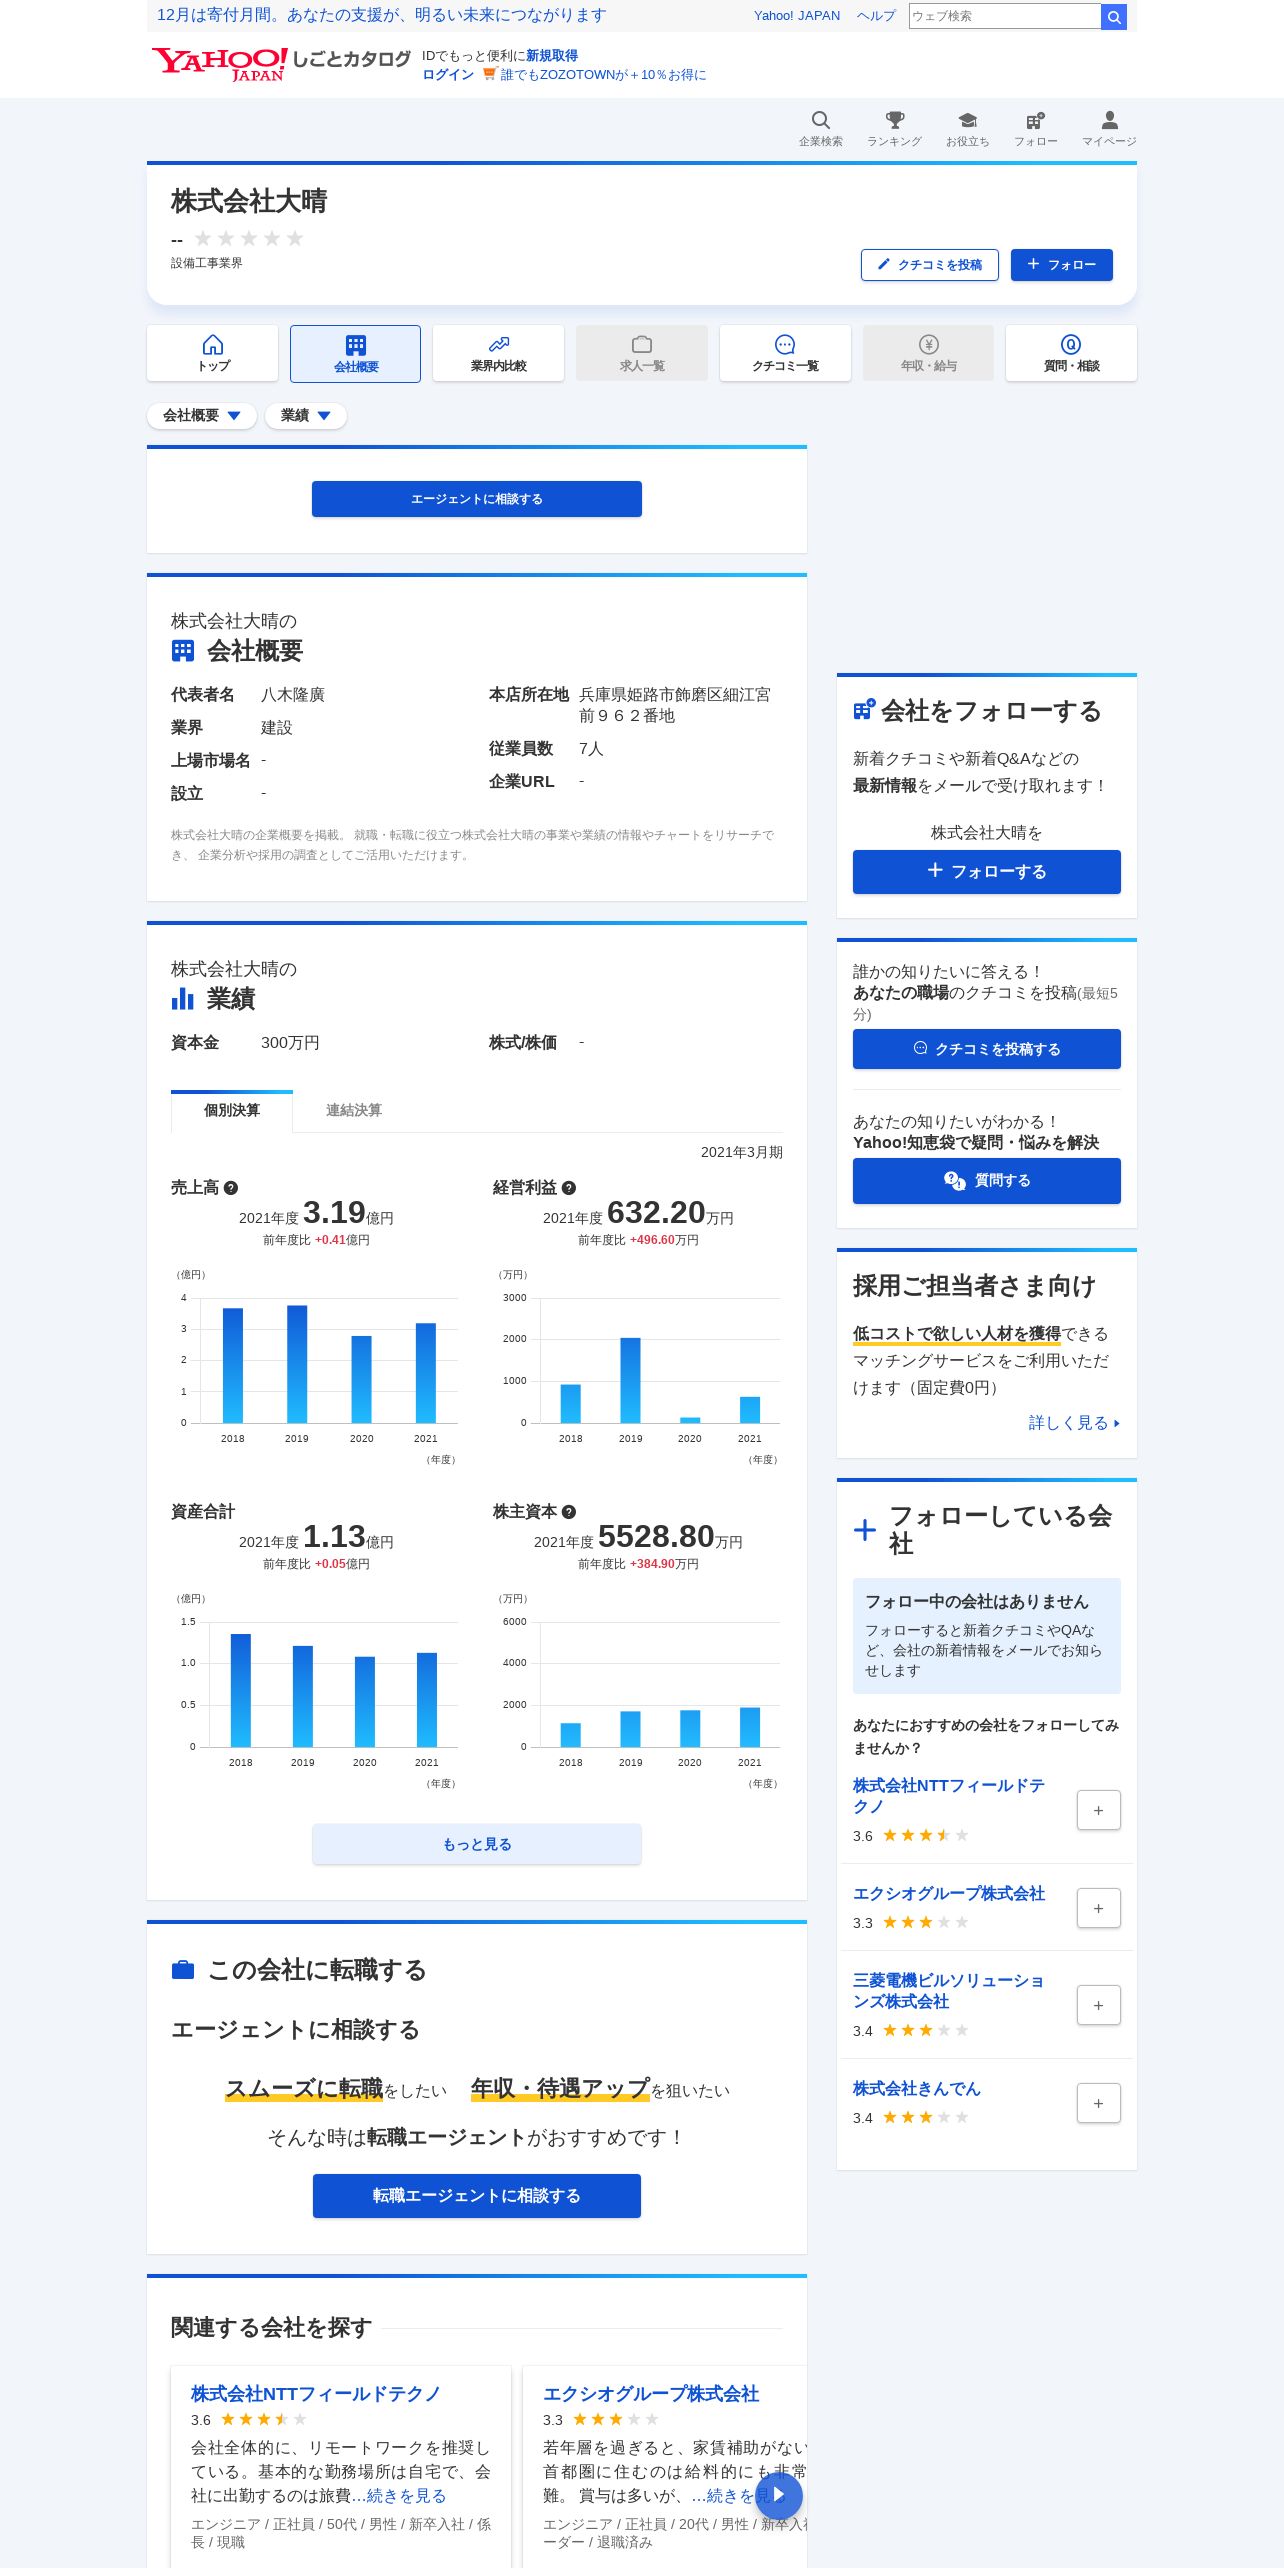1284x2568 pixels.
Task: Go to トップ tab
Action: click(213, 353)
